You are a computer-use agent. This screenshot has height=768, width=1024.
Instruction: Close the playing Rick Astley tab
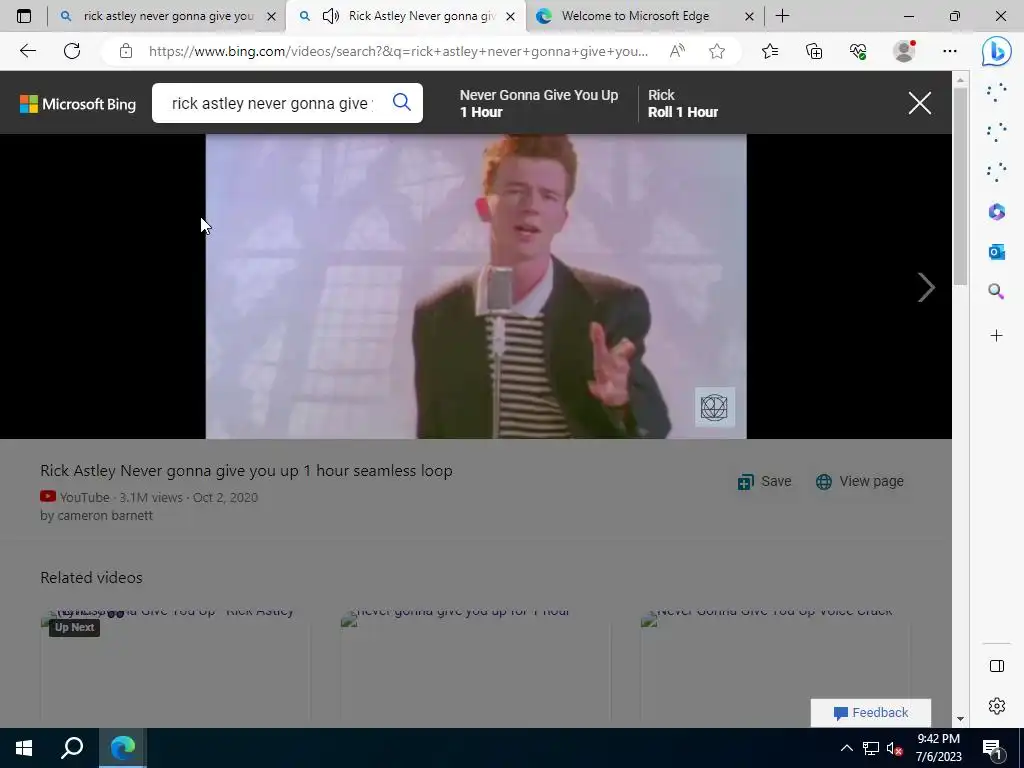[x=511, y=16]
